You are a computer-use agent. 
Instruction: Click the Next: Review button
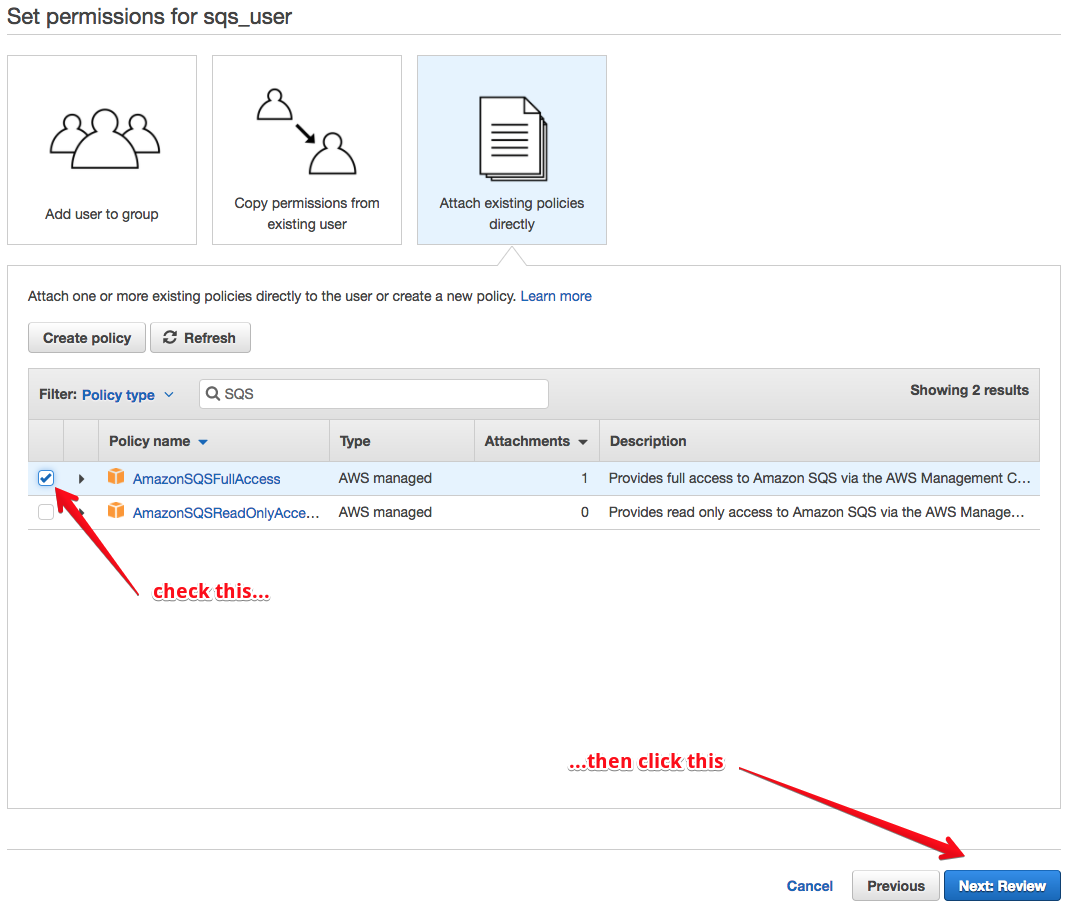point(1002,886)
